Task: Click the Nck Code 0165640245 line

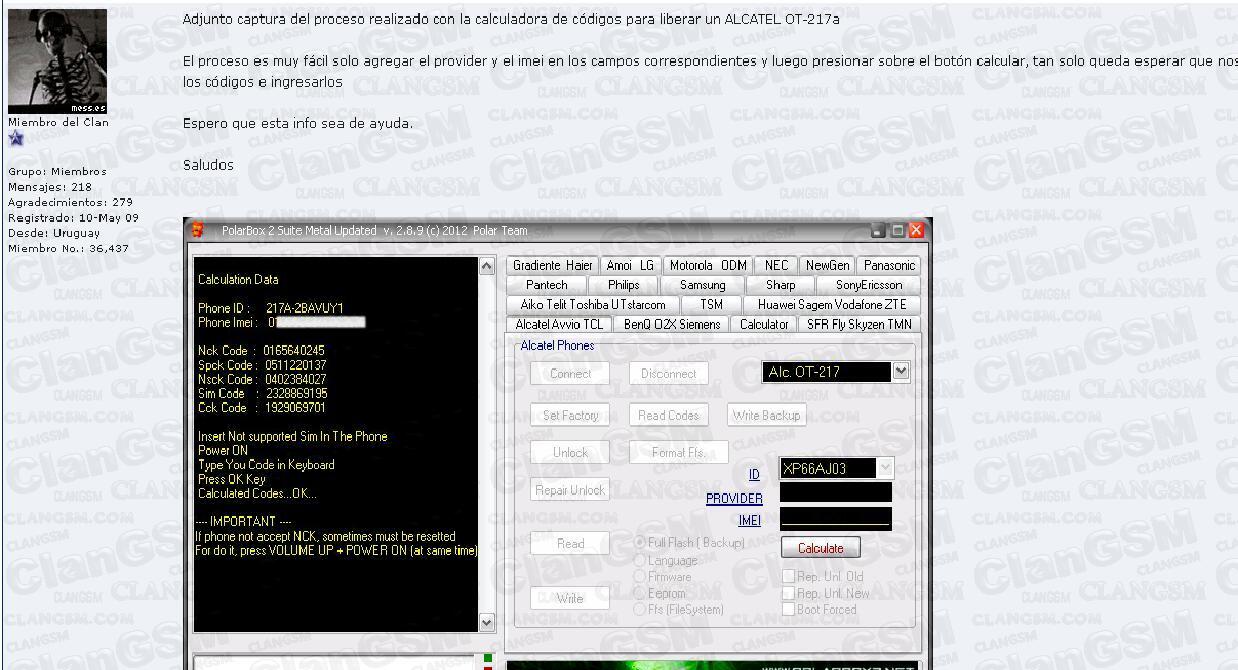Action: coord(261,351)
